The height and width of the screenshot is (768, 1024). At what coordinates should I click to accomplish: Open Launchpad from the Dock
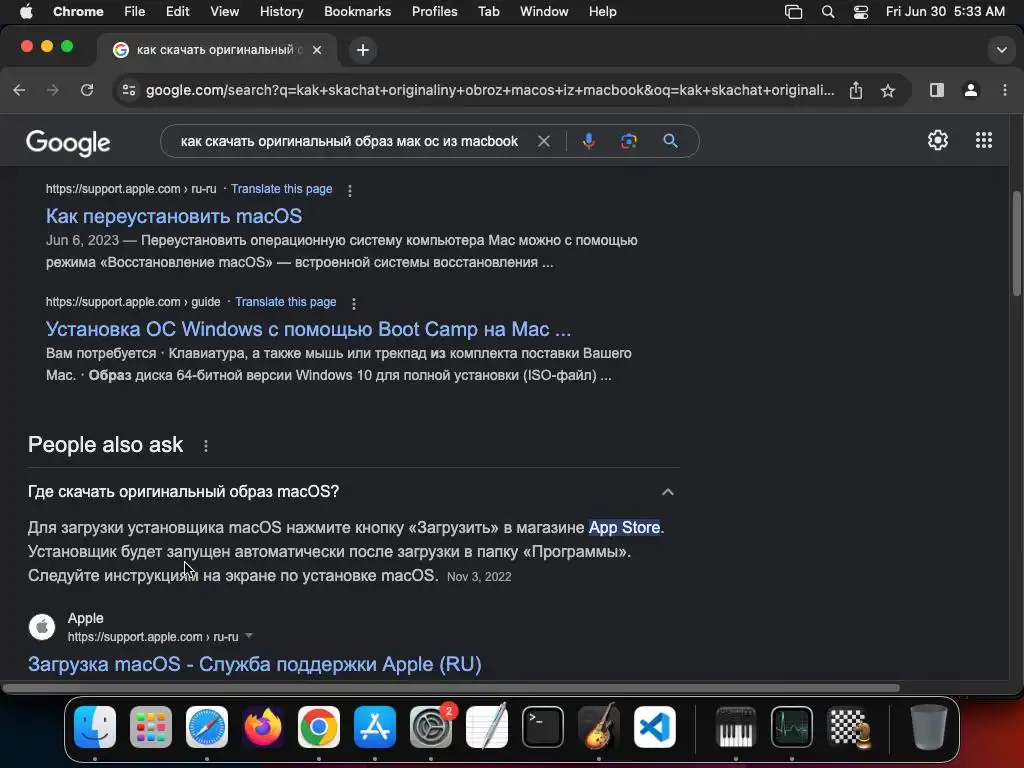click(x=151, y=727)
